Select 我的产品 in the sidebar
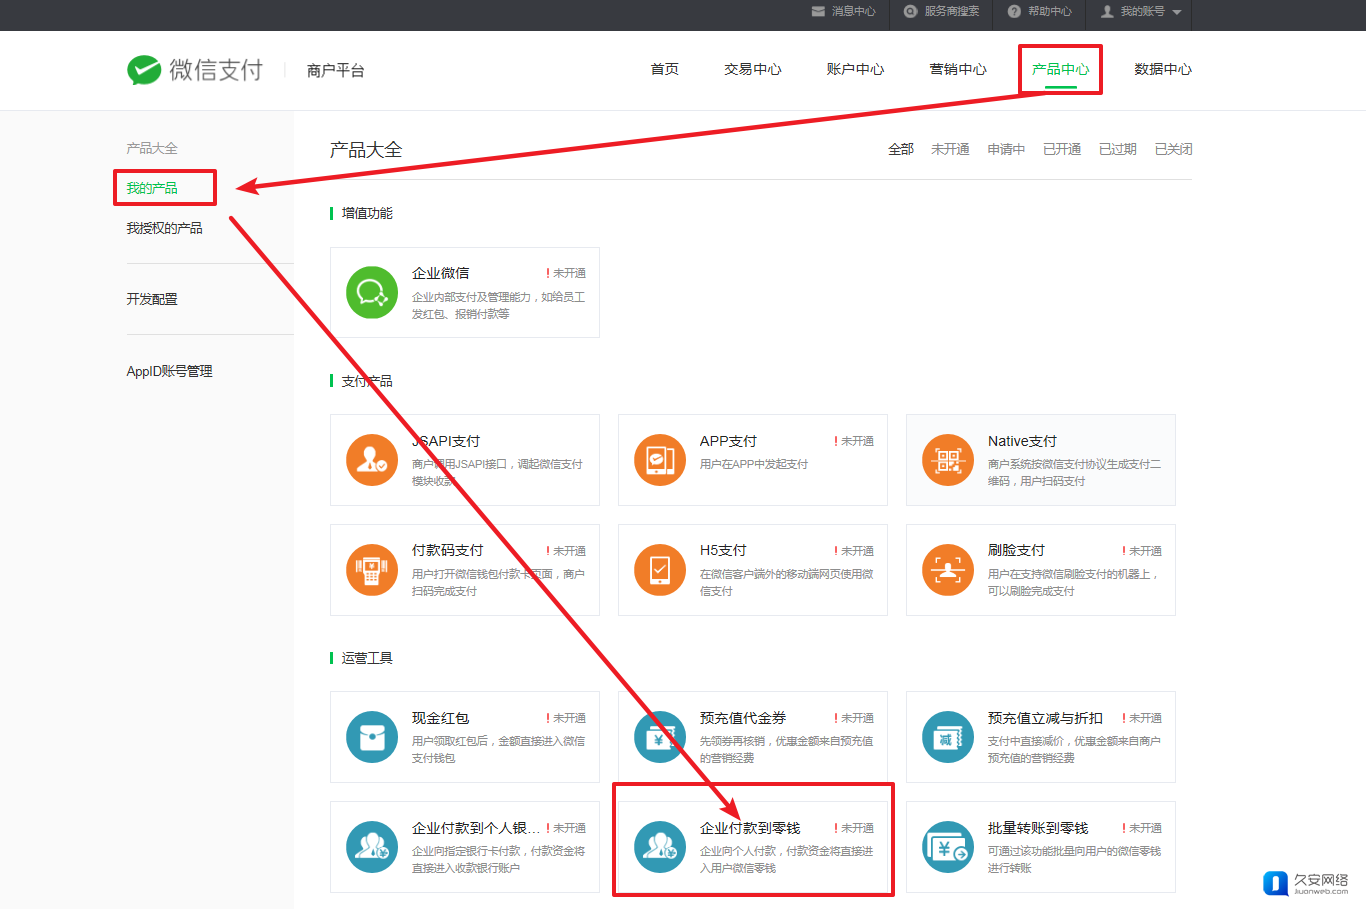 [152, 188]
